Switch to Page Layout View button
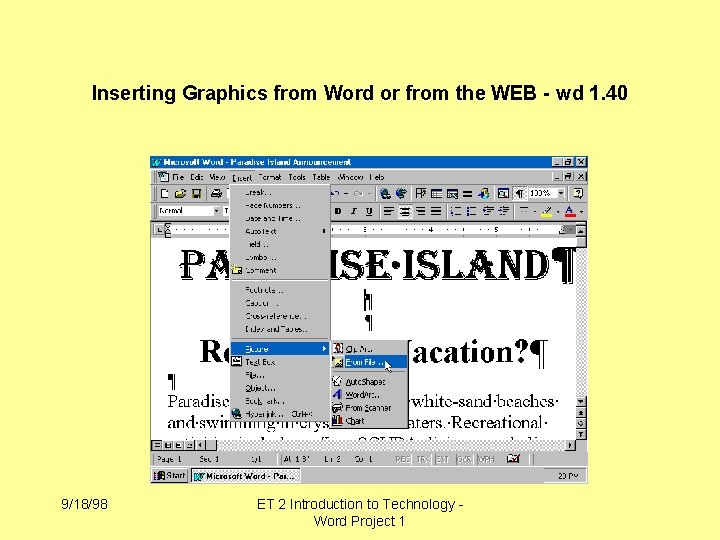This screenshot has width=720, height=540. [178, 445]
